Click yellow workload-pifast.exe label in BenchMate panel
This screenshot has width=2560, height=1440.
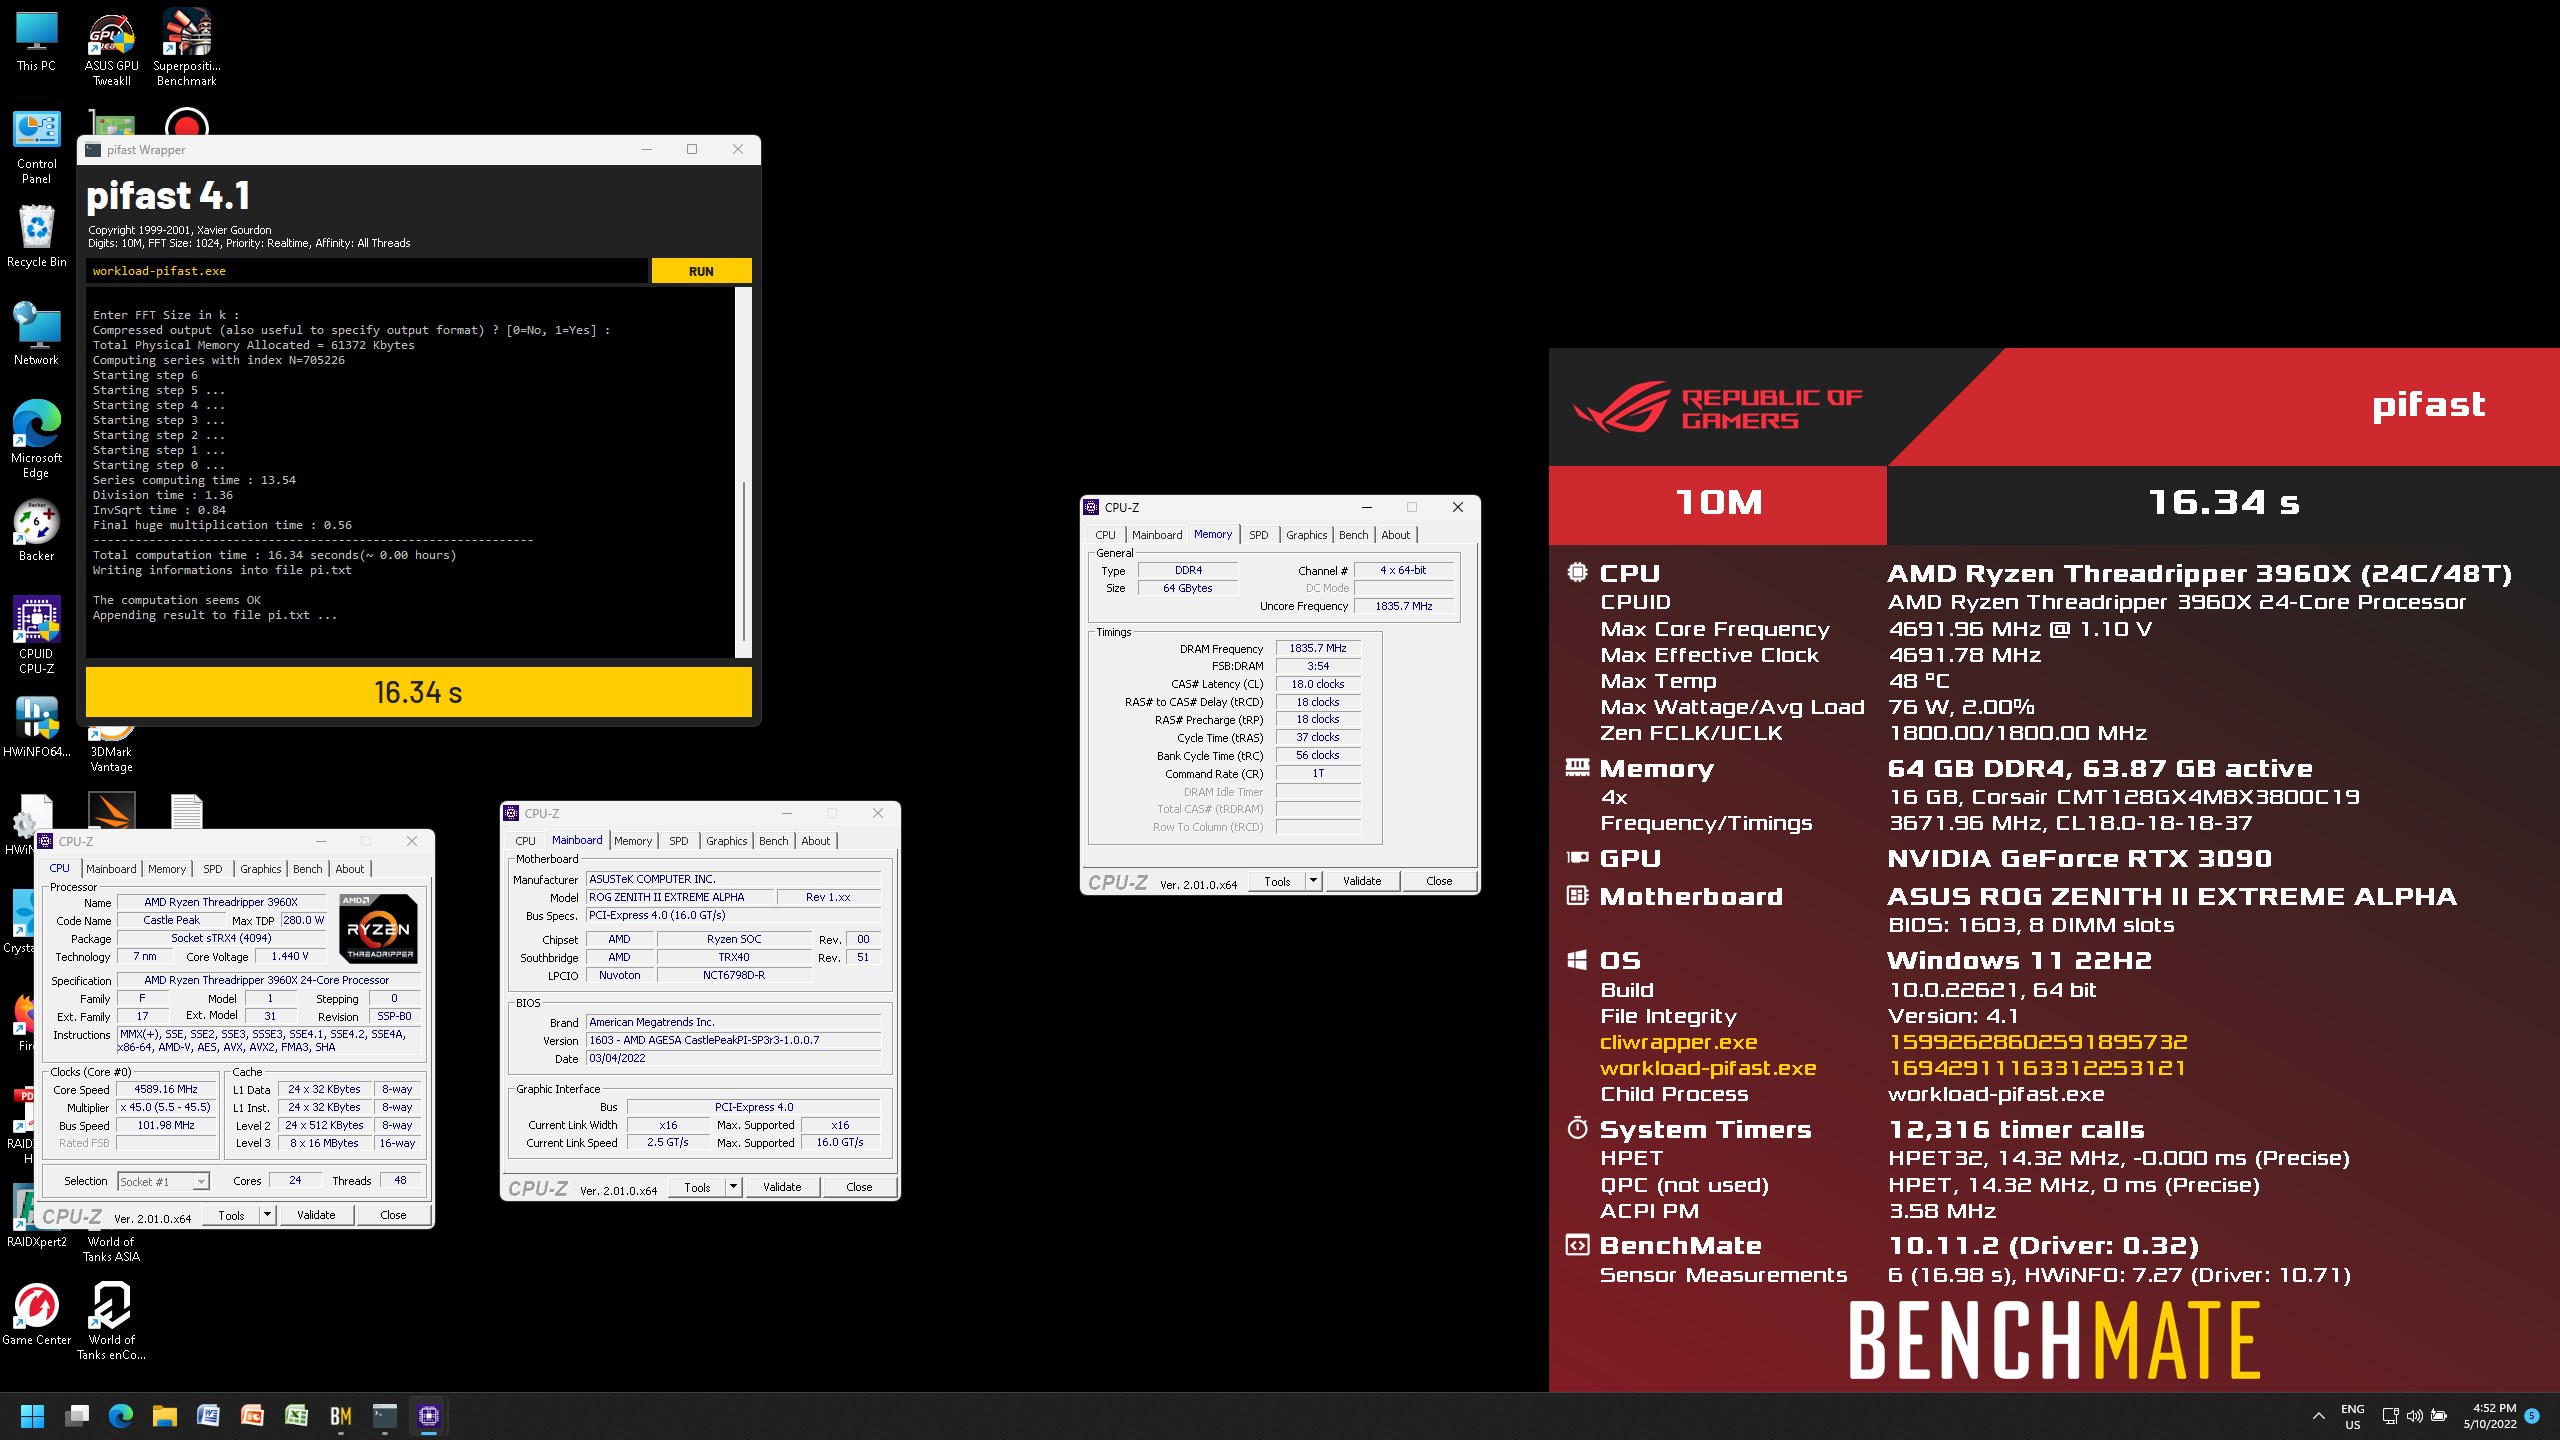(1708, 1068)
